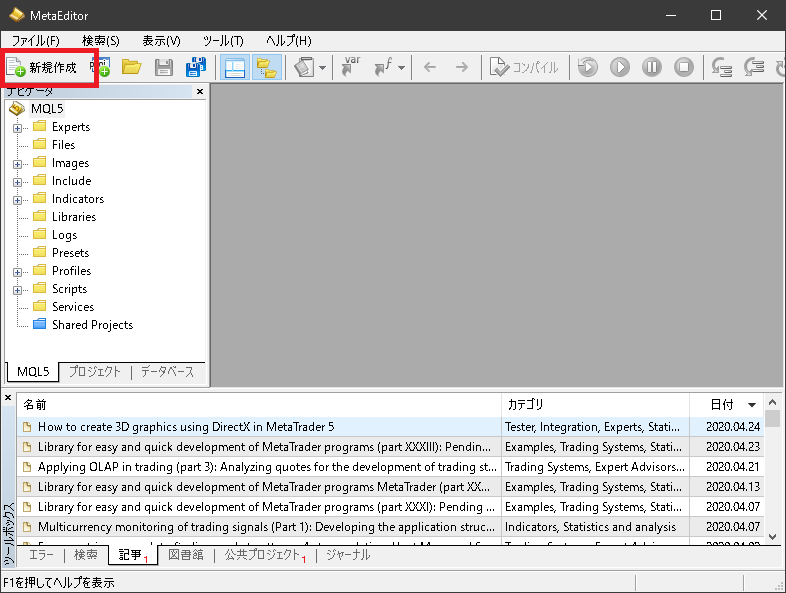Click the Step Over debug icon
The width and height of the screenshot is (786, 593).
[754, 67]
